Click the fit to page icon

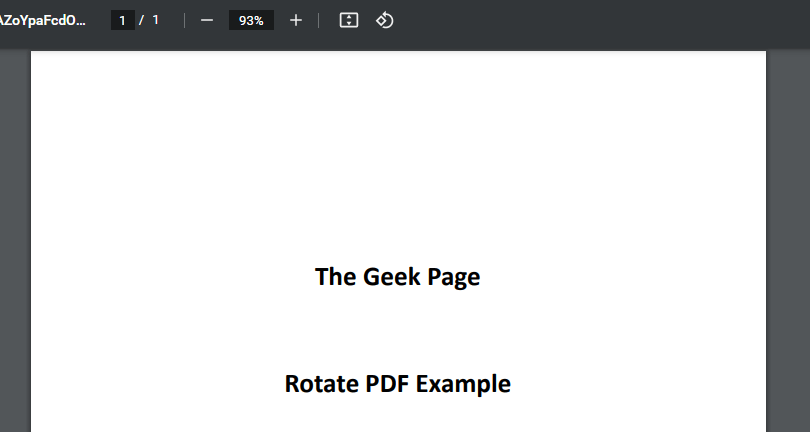(349, 20)
